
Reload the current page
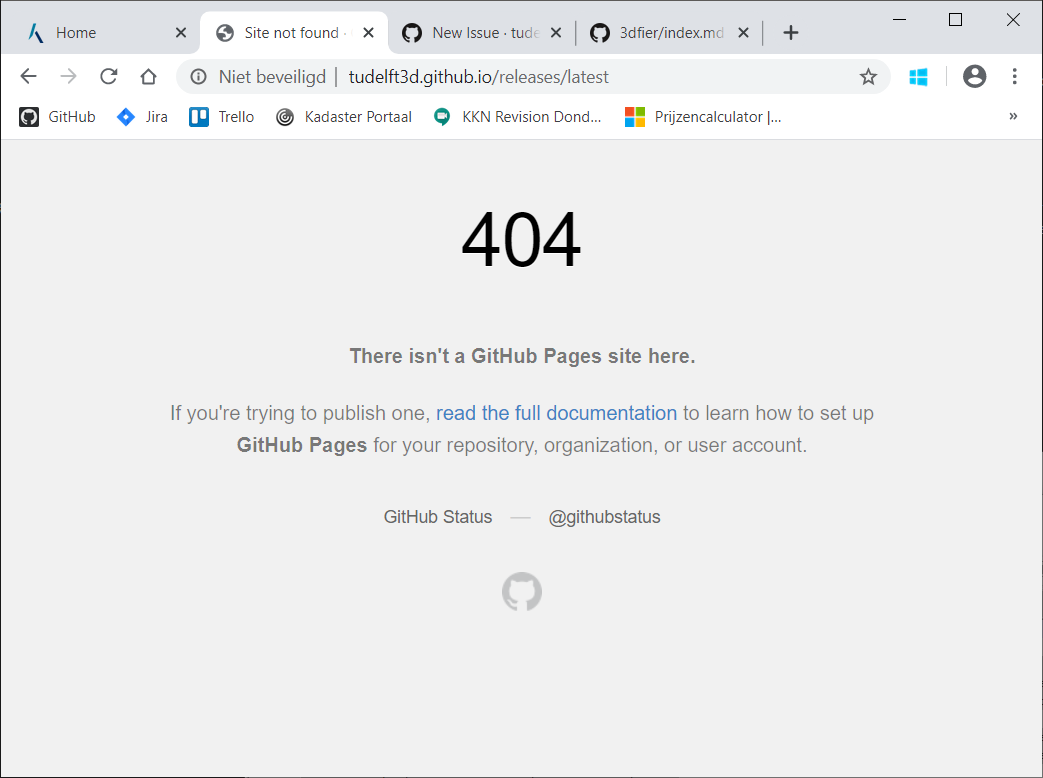pyautogui.click(x=108, y=76)
